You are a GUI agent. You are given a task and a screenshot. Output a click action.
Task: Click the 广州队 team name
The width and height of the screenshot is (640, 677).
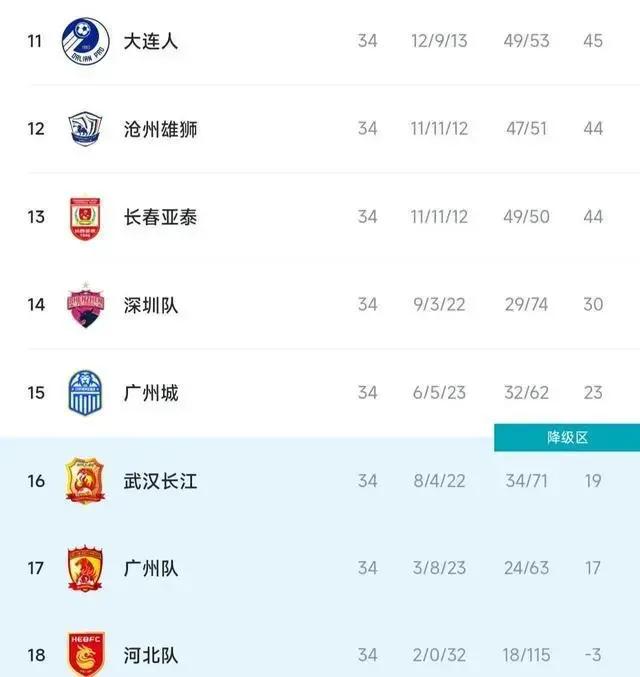click(x=151, y=568)
